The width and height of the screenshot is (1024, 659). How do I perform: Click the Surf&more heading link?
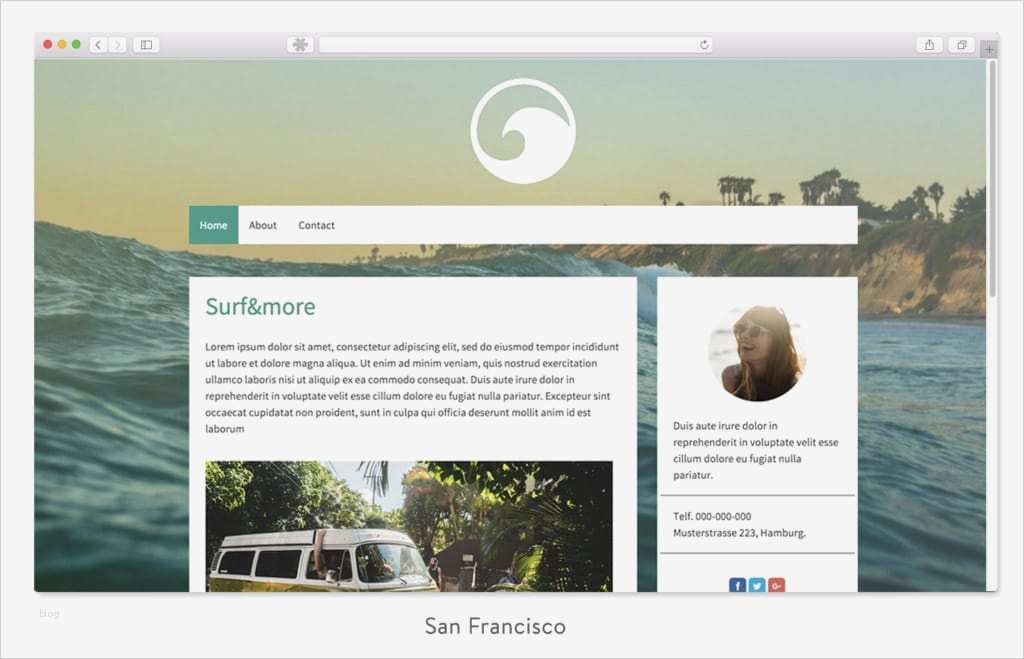click(x=260, y=306)
